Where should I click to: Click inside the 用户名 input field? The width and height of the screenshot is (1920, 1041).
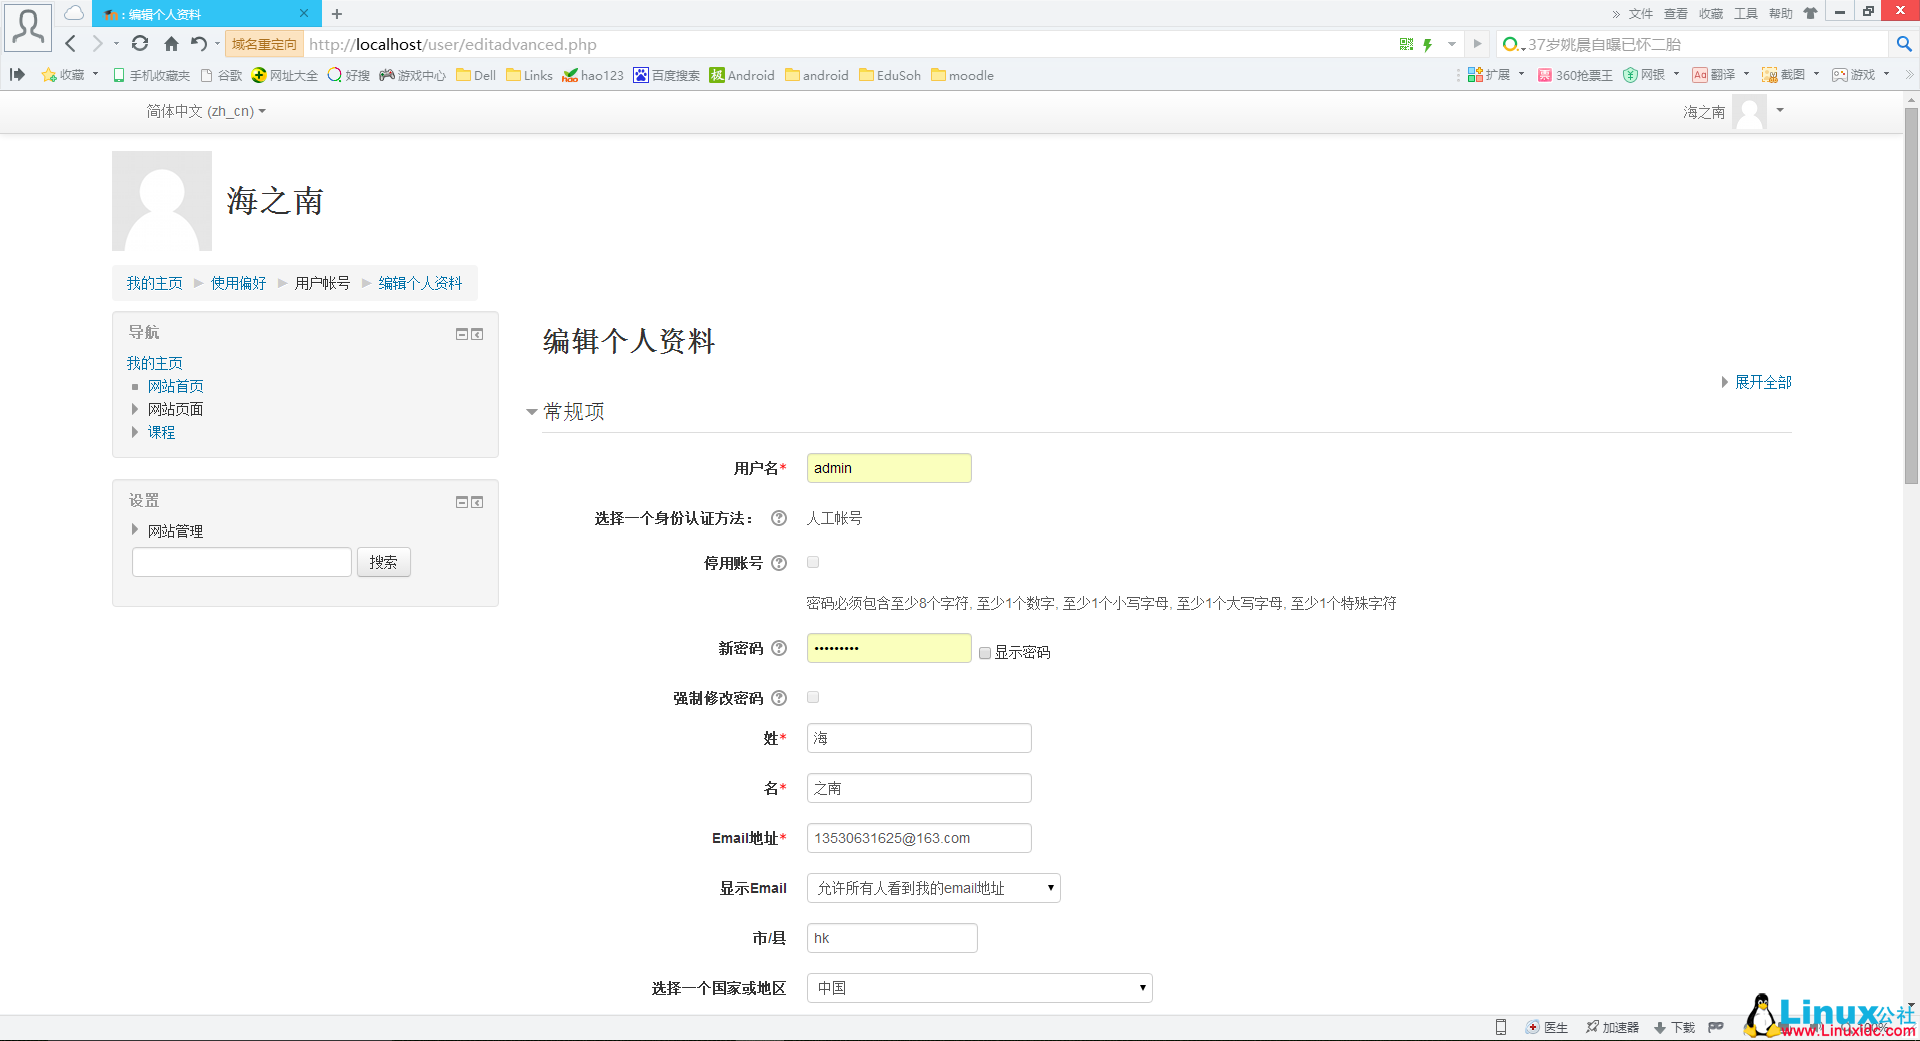click(x=888, y=468)
